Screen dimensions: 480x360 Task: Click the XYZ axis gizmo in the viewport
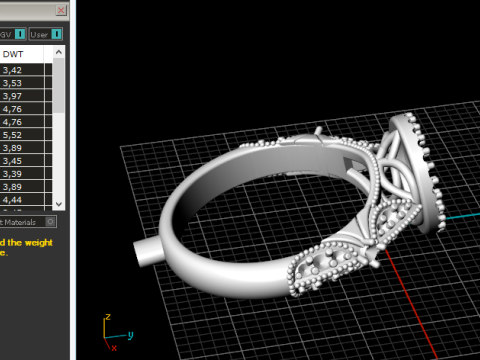[117, 333]
